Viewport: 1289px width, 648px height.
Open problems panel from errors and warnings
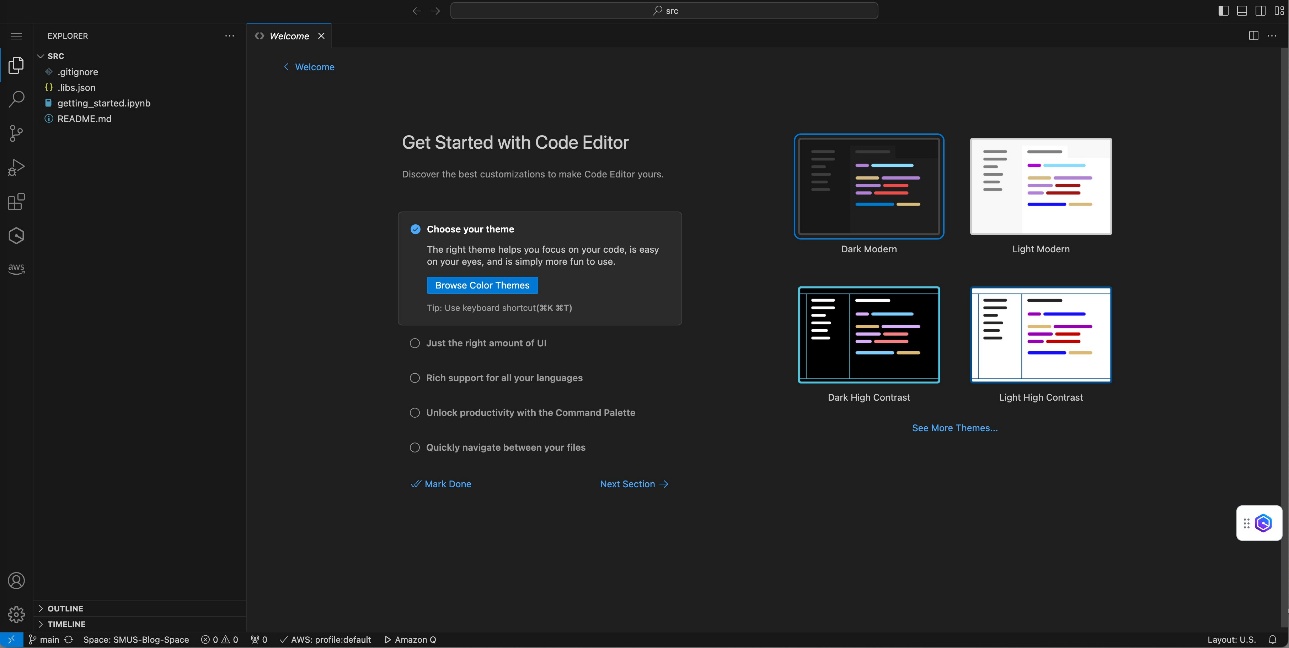click(219, 640)
